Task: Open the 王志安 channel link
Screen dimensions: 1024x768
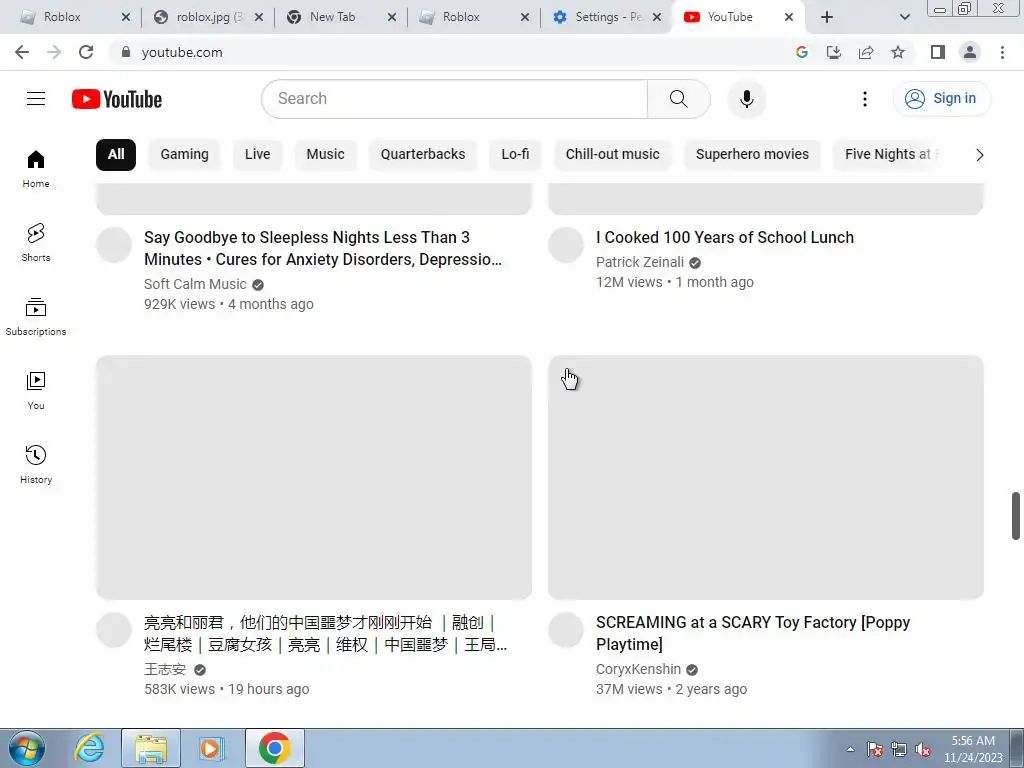Action: (165, 669)
